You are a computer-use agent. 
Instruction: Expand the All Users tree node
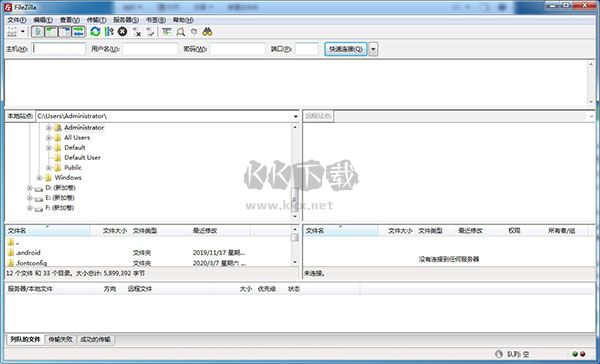click(49, 137)
